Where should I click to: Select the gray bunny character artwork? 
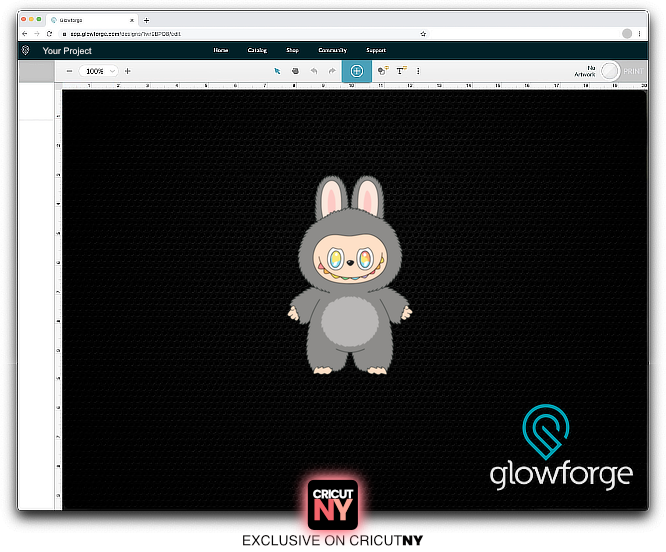tap(350, 275)
